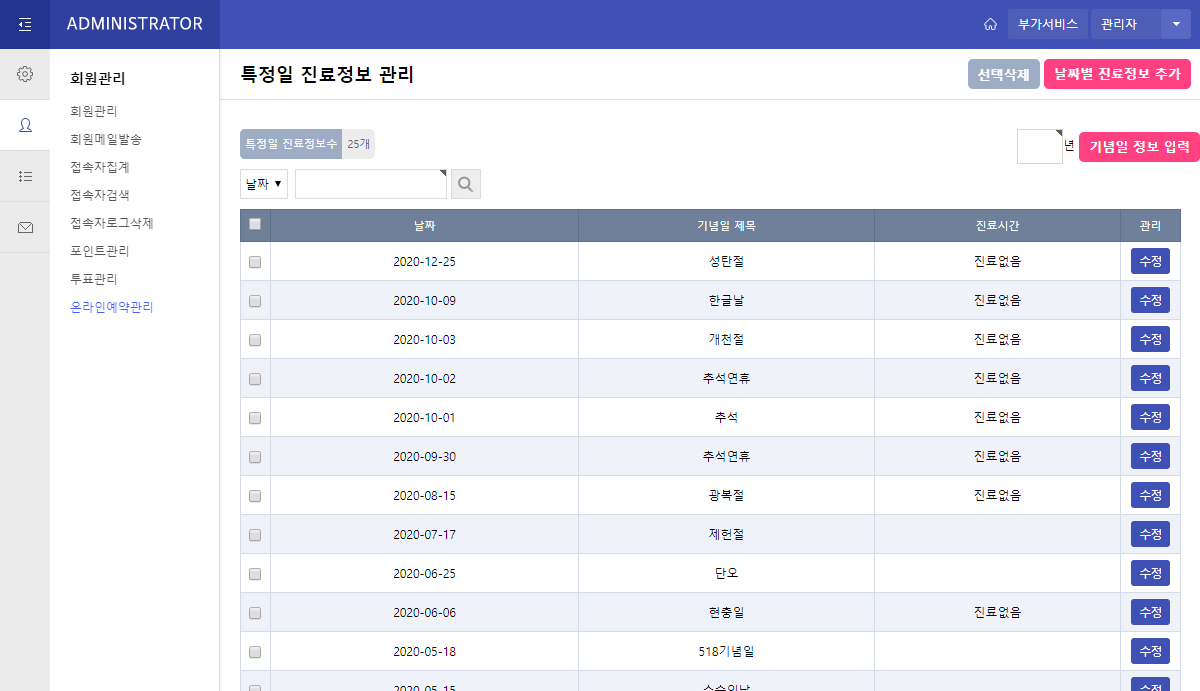Check the checkbox for the 성탄절 row
Image resolution: width=1200 pixels, height=691 pixels.
[x=255, y=261]
